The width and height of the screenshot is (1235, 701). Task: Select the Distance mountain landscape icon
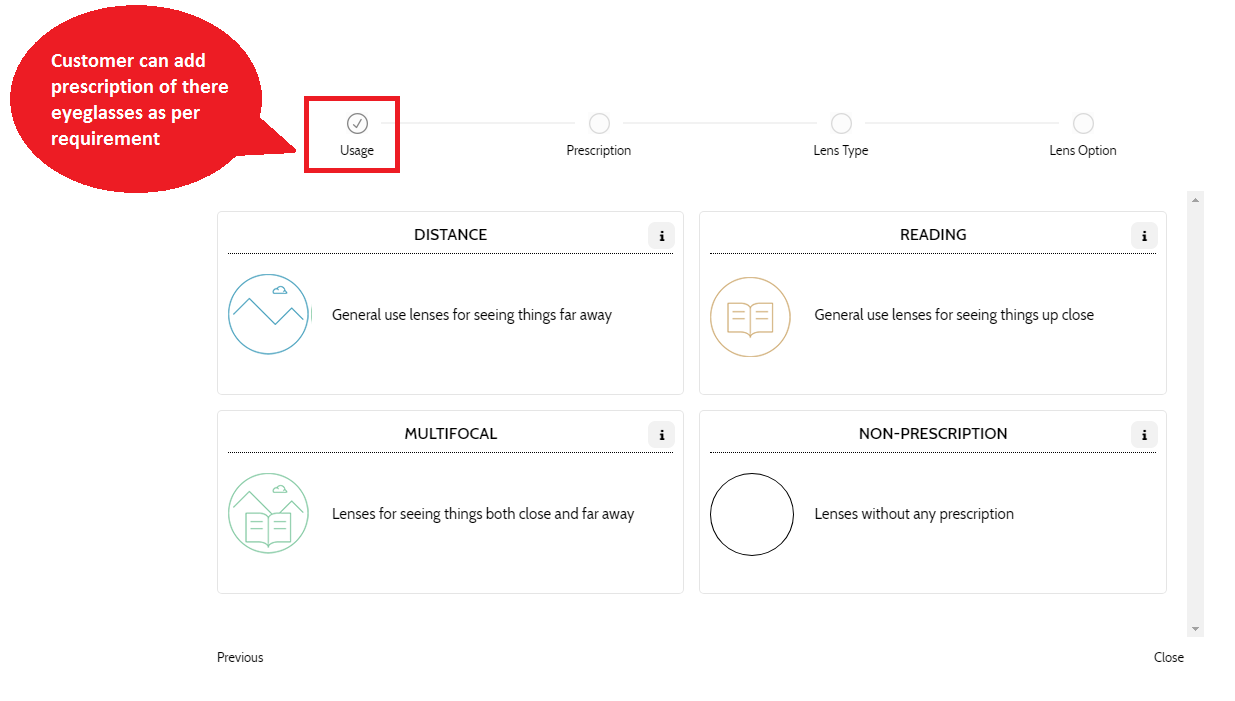(269, 314)
